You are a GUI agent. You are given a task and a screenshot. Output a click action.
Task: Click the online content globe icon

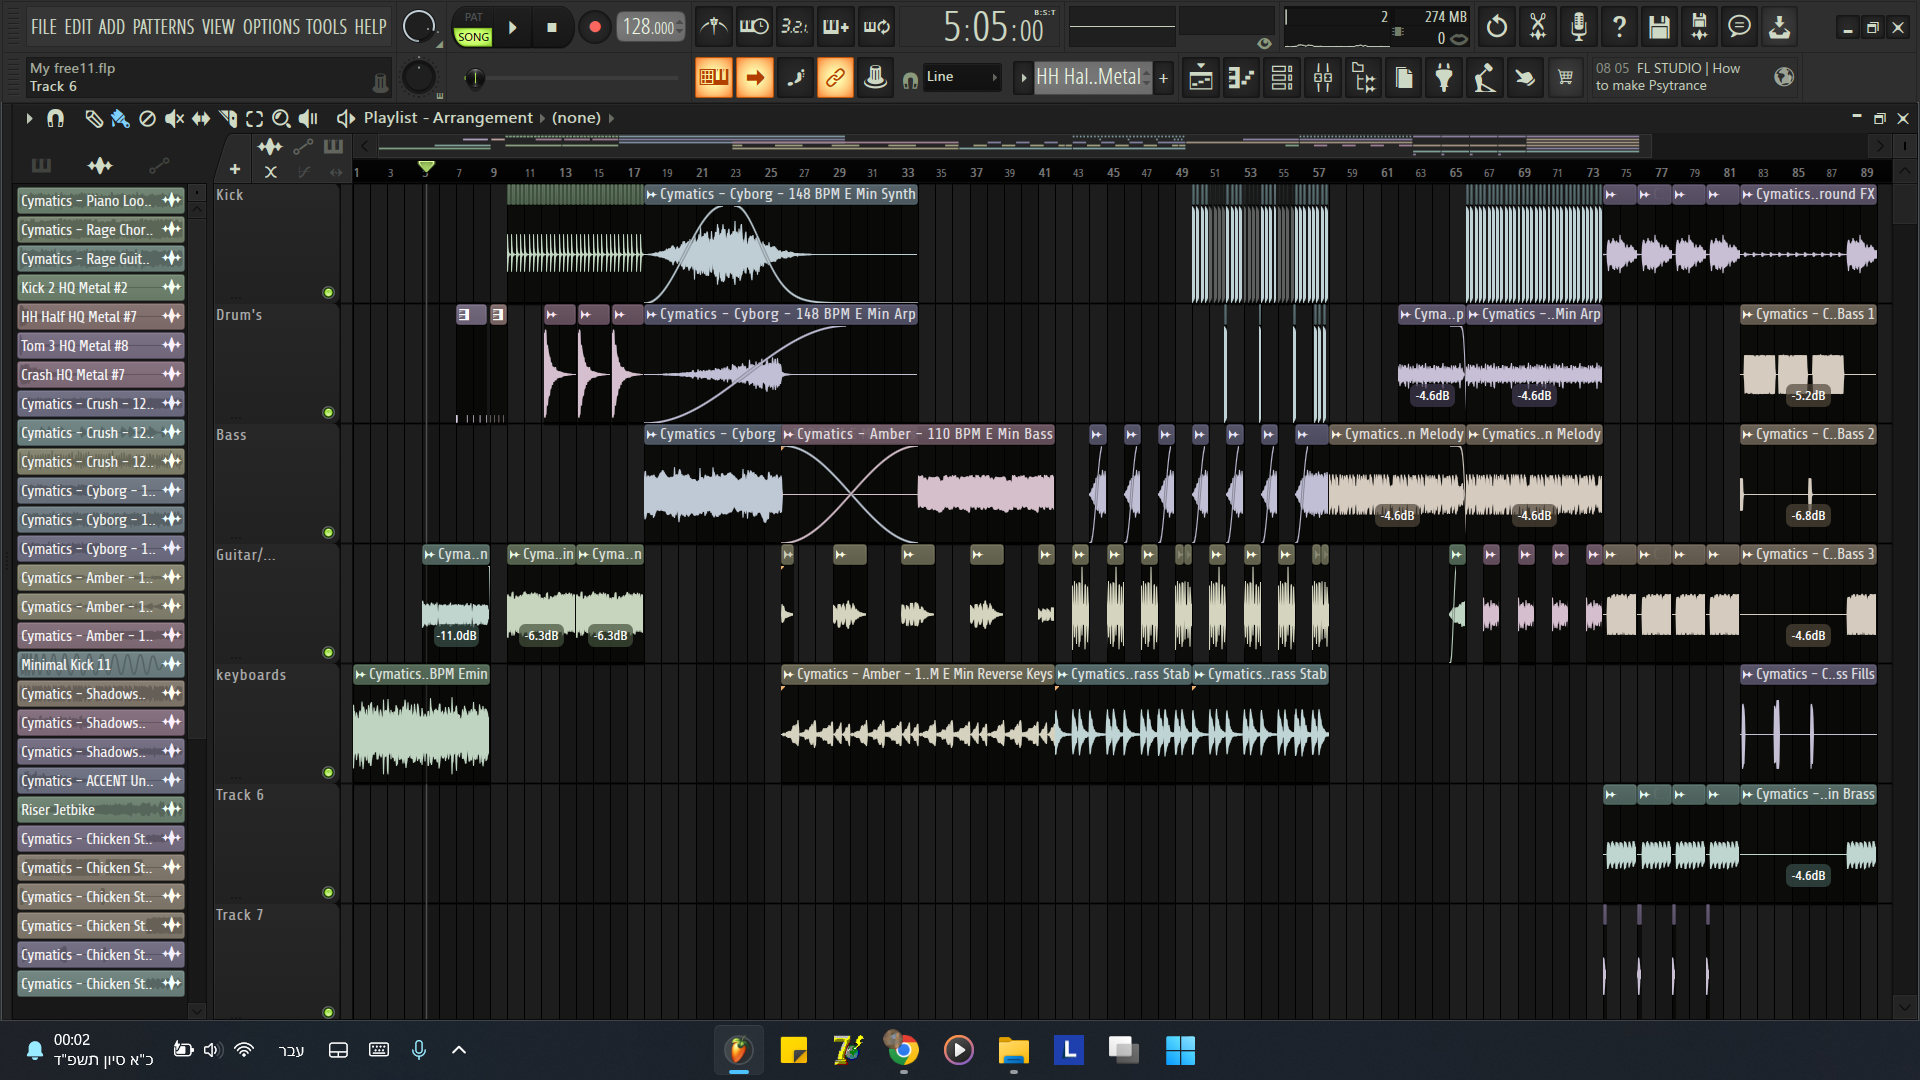[x=1784, y=77]
